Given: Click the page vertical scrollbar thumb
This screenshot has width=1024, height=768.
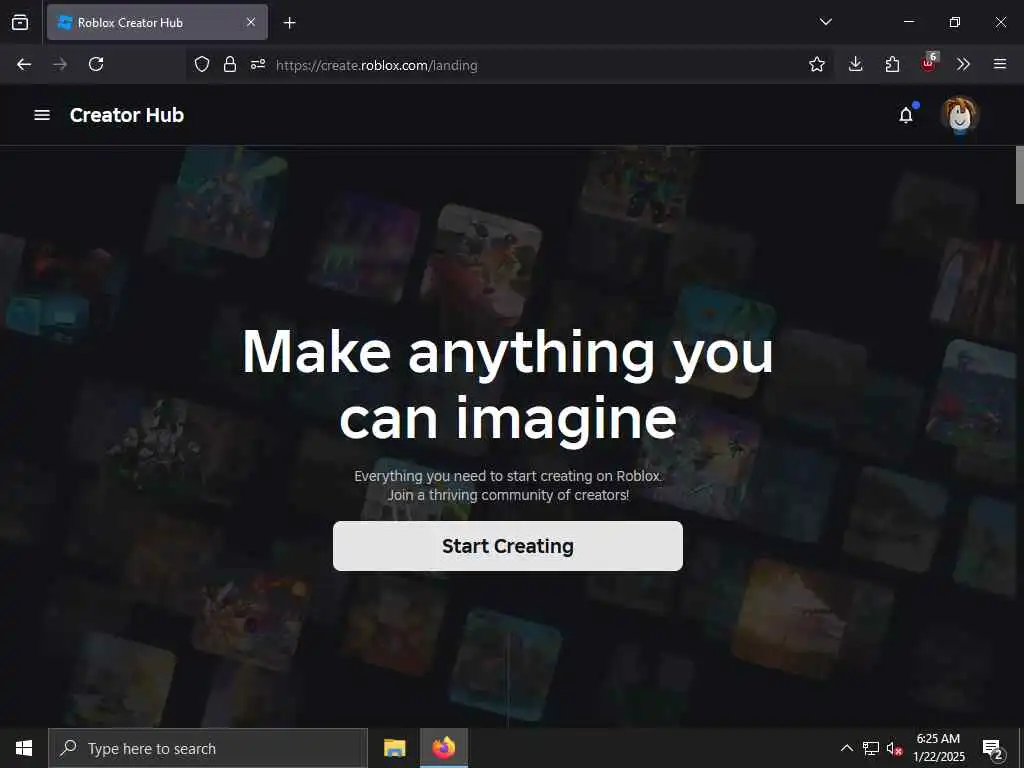Looking at the screenshot, I should [1019, 175].
